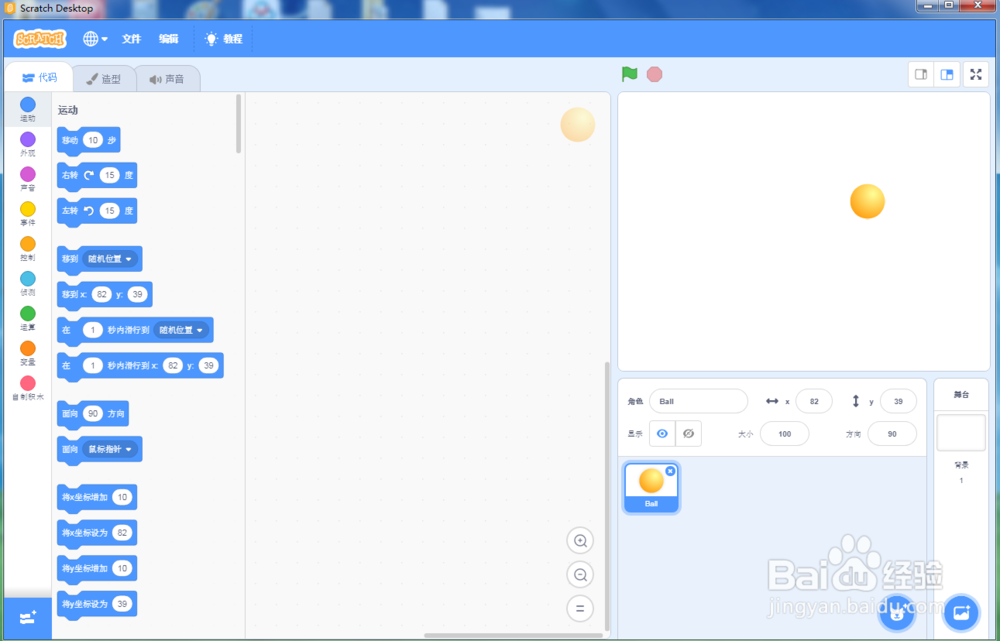Switch stage to fullscreen mode
Image resolution: width=1000 pixels, height=641 pixels.
coord(976,74)
